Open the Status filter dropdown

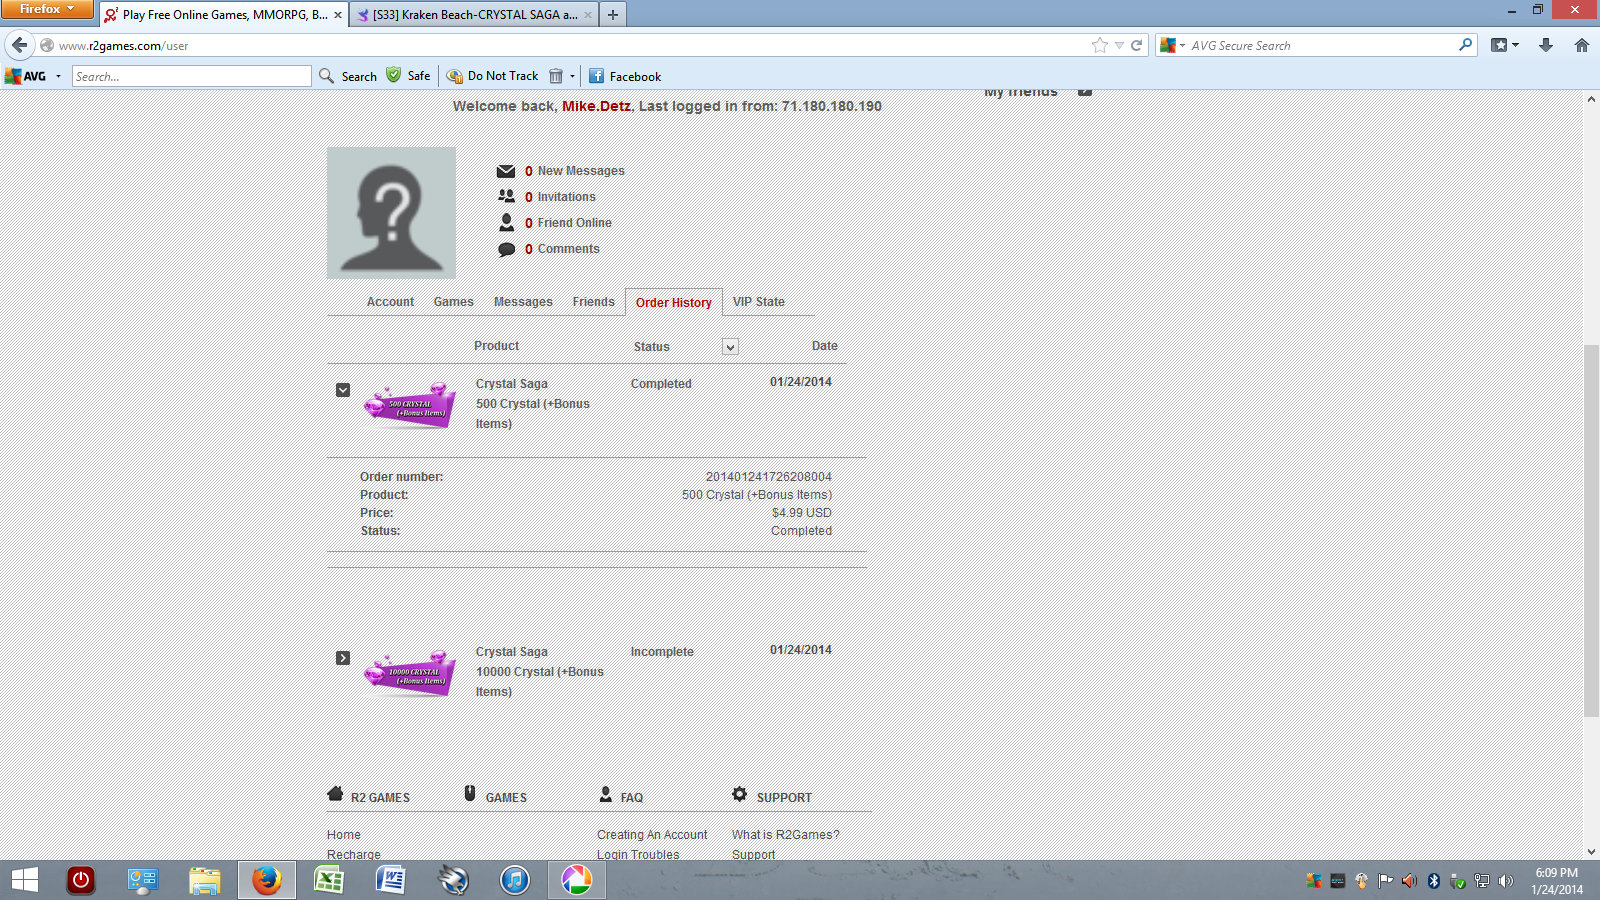click(730, 347)
